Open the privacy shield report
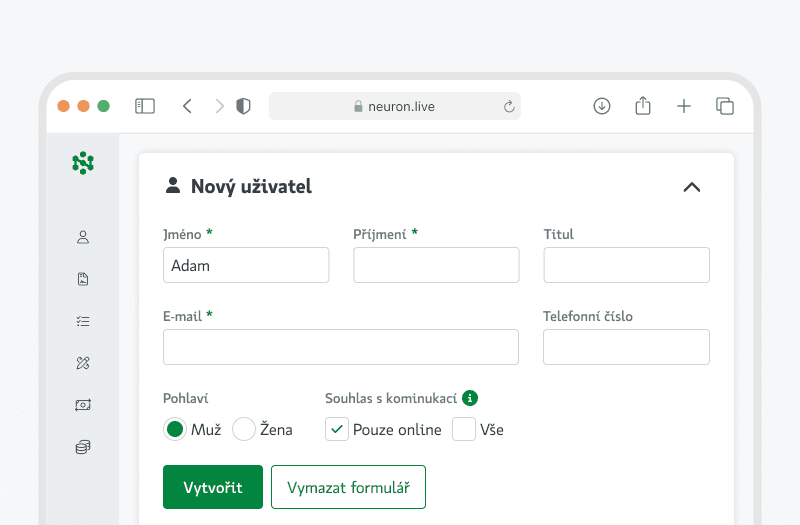Image resolution: width=800 pixels, height=525 pixels. (x=243, y=106)
